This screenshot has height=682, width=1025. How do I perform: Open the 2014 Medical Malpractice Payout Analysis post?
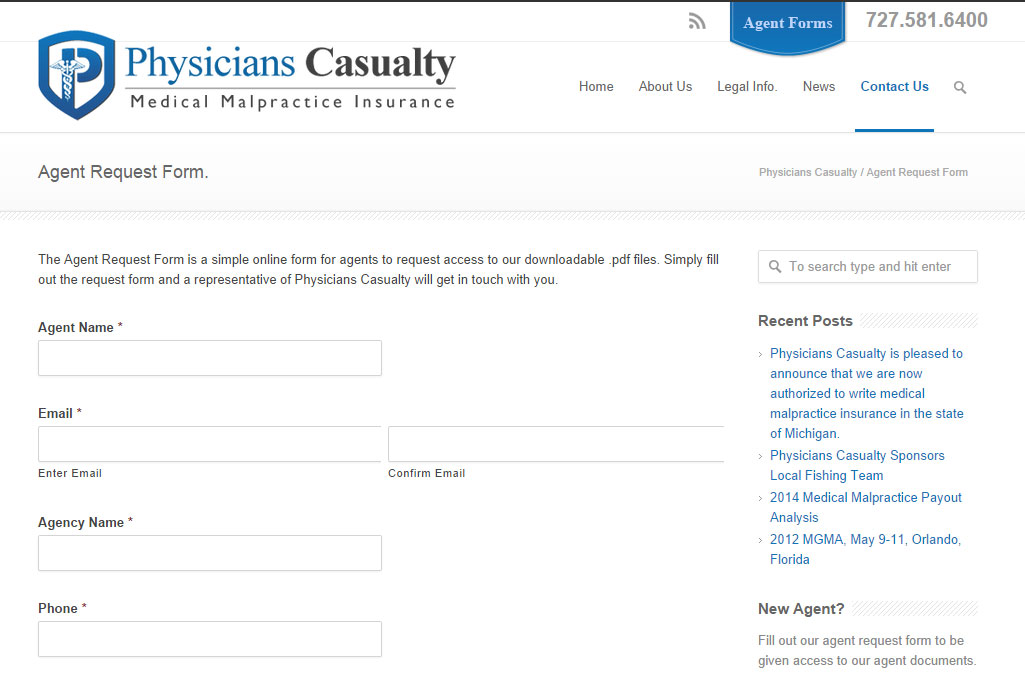[x=865, y=507]
